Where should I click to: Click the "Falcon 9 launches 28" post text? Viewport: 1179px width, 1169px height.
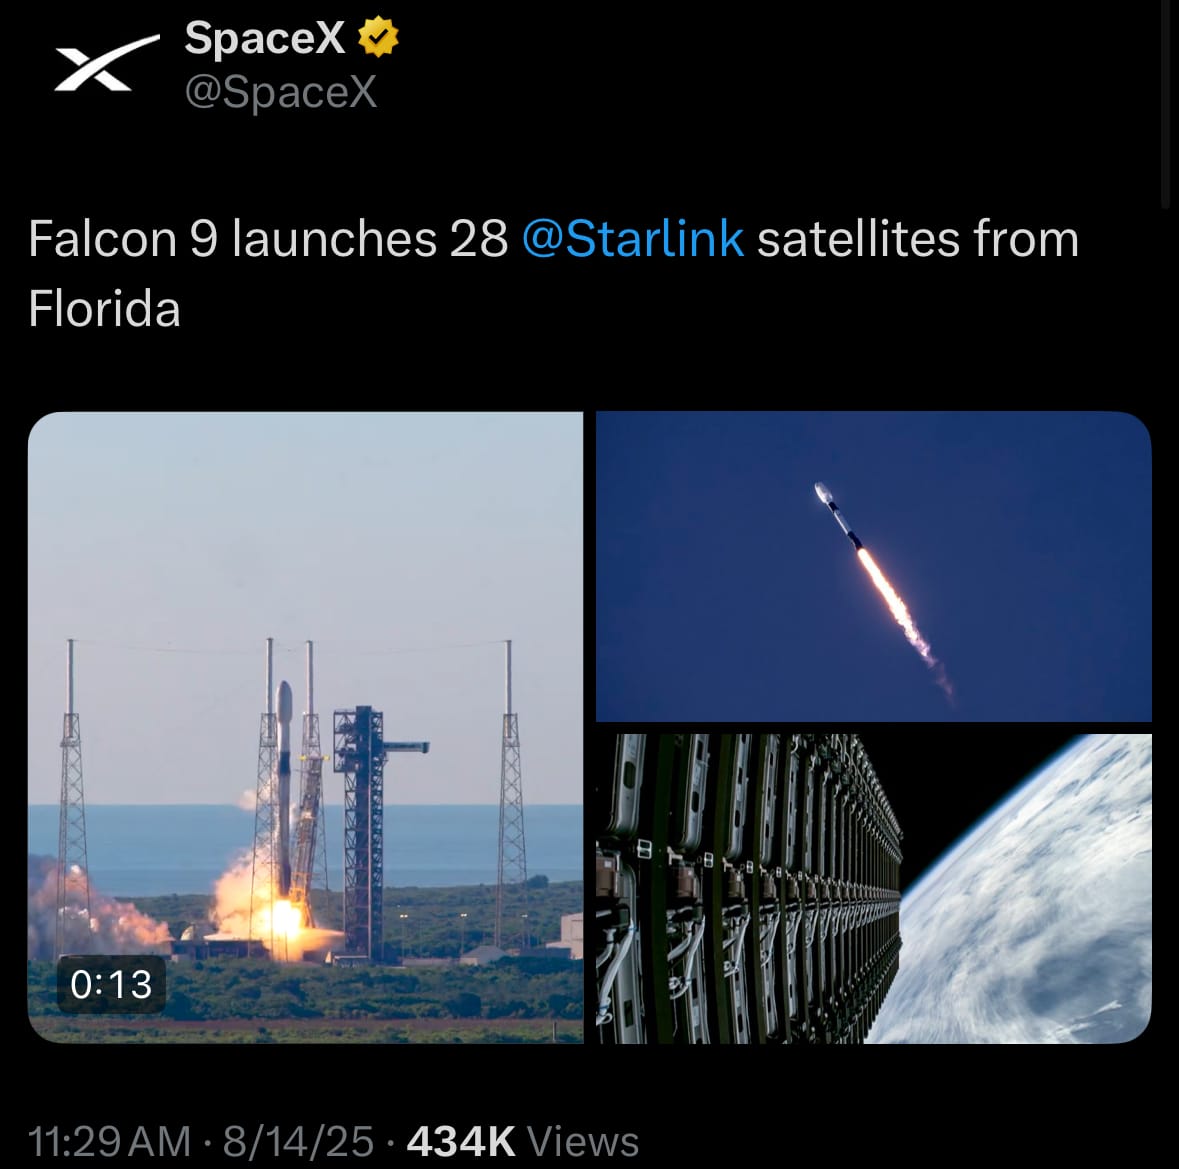pyautogui.click(x=268, y=239)
